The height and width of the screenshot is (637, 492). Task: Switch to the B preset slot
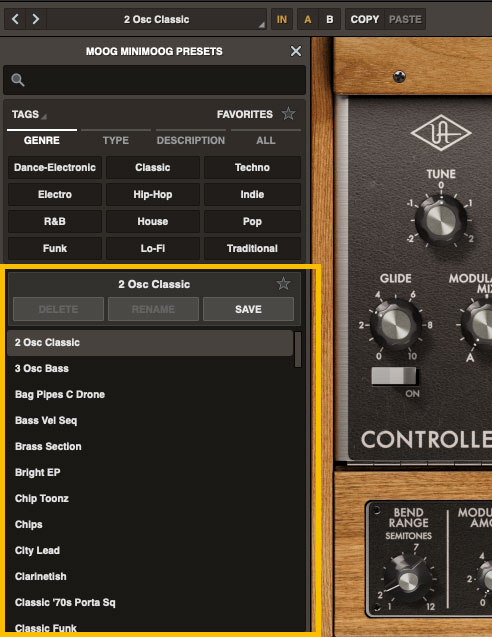pyautogui.click(x=330, y=19)
